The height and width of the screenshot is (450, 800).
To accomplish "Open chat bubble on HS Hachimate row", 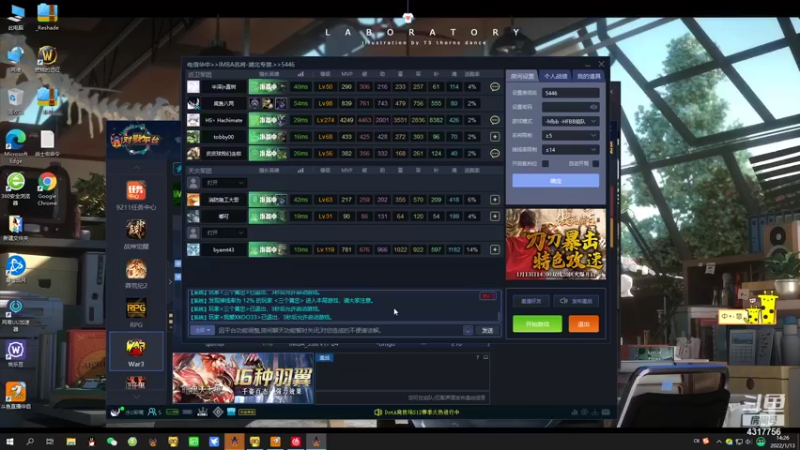I will point(494,120).
